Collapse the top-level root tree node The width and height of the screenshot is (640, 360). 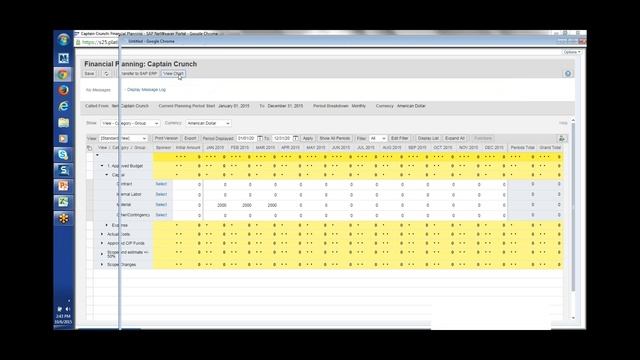click(x=97, y=156)
